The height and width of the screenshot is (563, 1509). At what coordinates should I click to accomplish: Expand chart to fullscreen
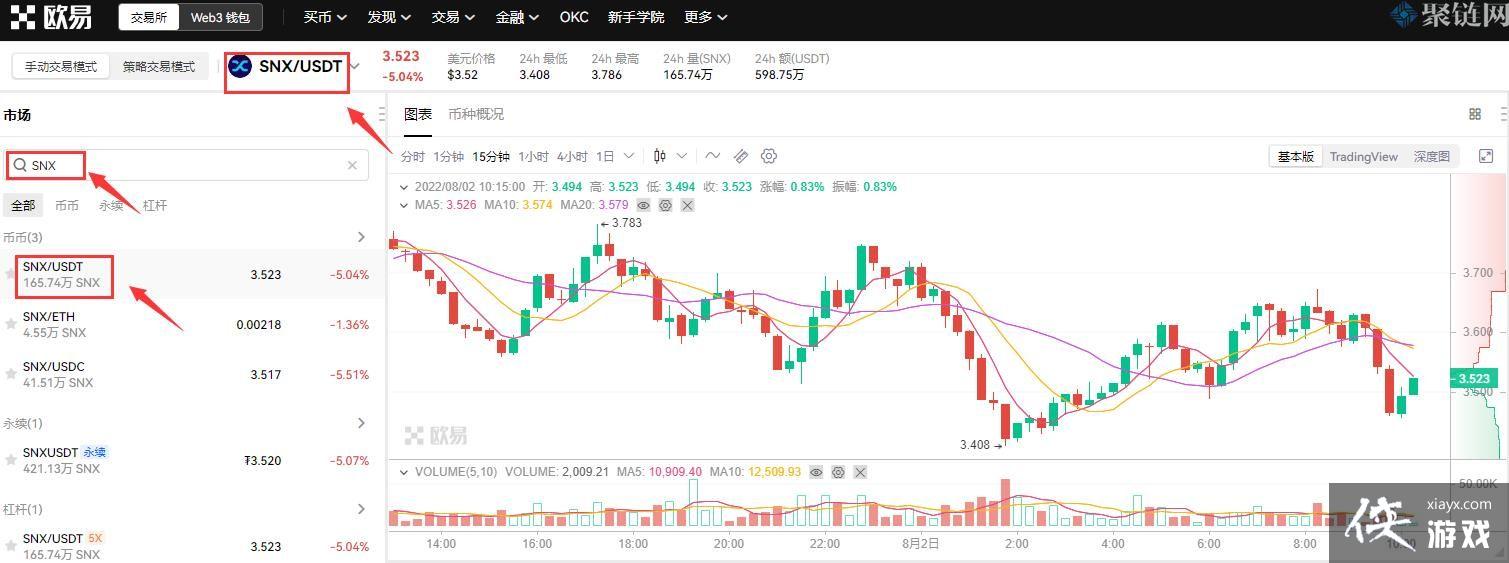pos(1486,156)
